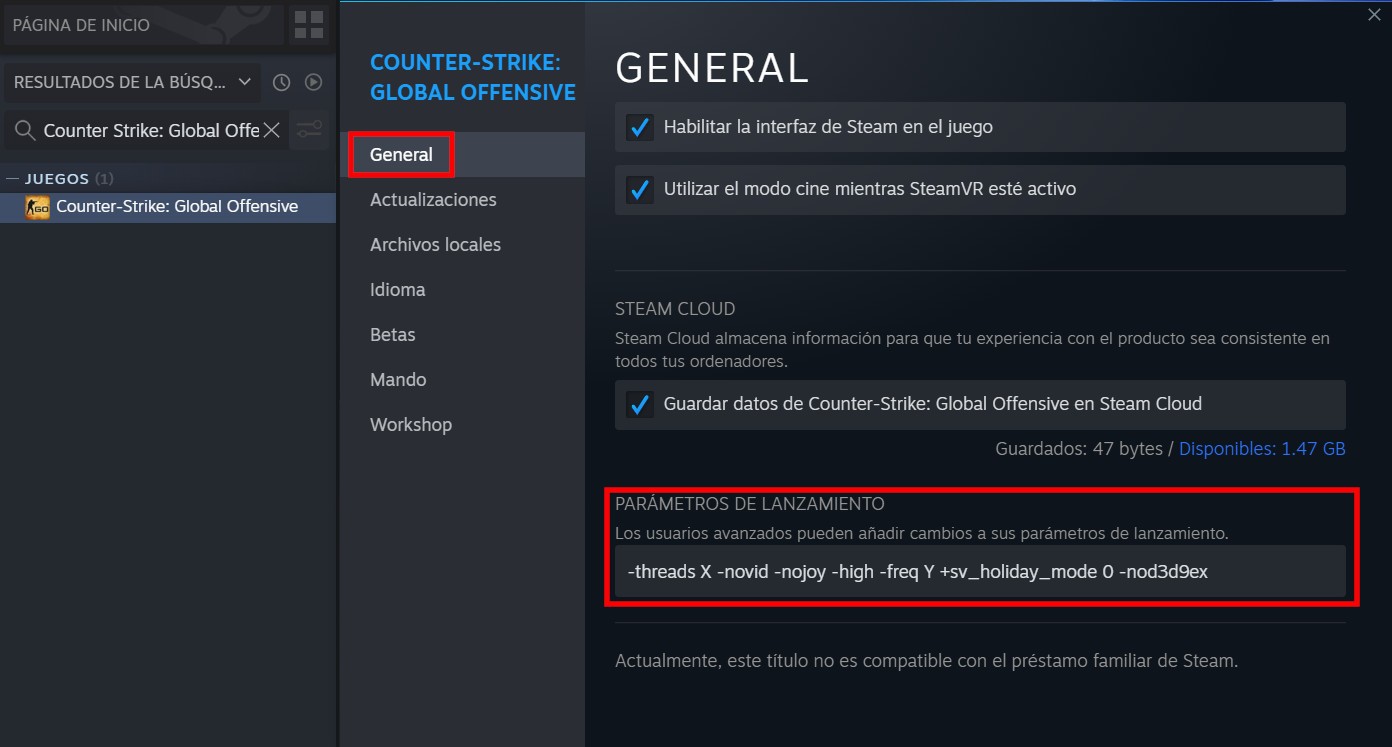Viewport: 1392px width, 747px height.
Task: Open advanced filter sliders icon
Action: pos(310,130)
